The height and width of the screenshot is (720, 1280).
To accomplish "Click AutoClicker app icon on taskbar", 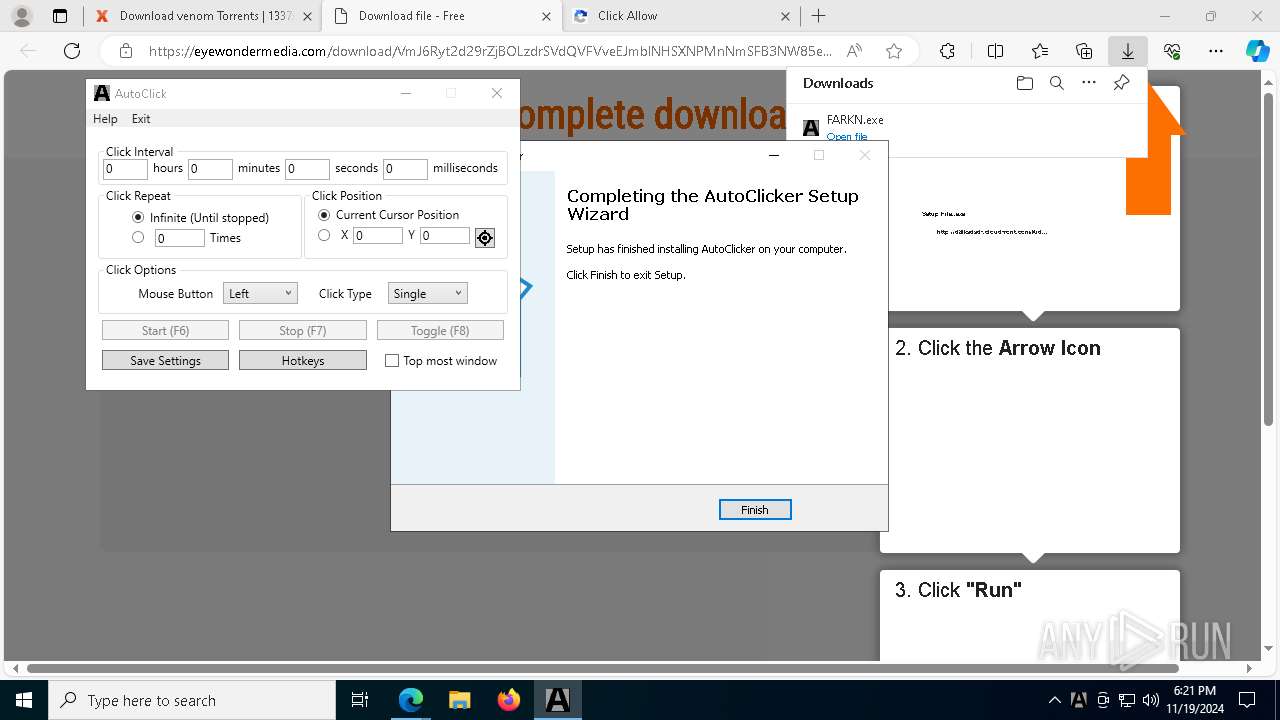I will (557, 700).
